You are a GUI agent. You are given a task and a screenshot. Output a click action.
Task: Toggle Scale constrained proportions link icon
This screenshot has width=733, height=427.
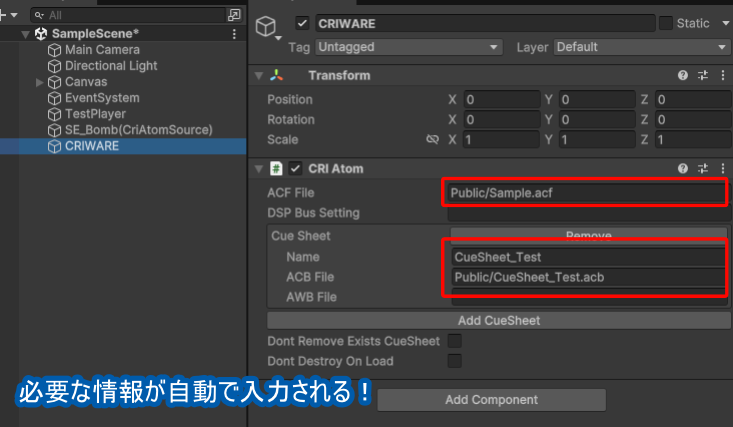pyautogui.click(x=433, y=139)
